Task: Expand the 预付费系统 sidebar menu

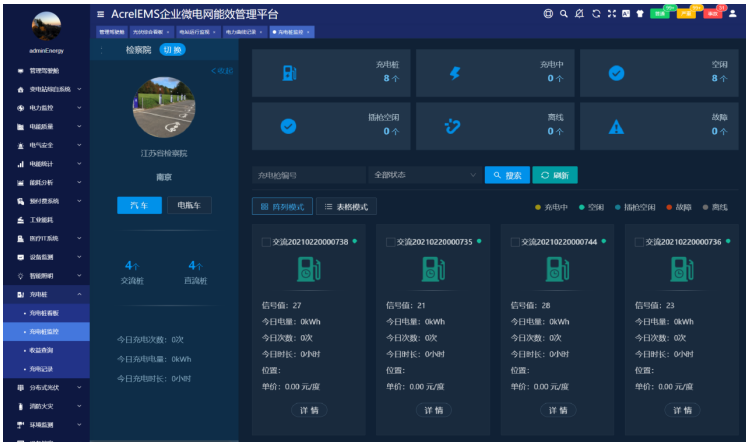Action: coord(47,201)
